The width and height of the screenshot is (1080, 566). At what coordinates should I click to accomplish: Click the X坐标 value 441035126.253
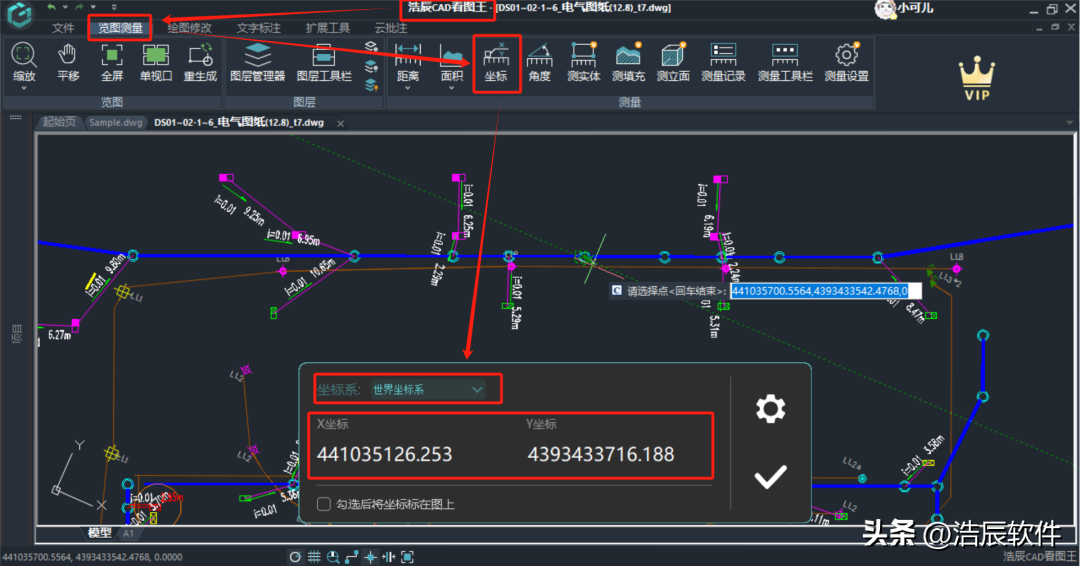coord(384,454)
